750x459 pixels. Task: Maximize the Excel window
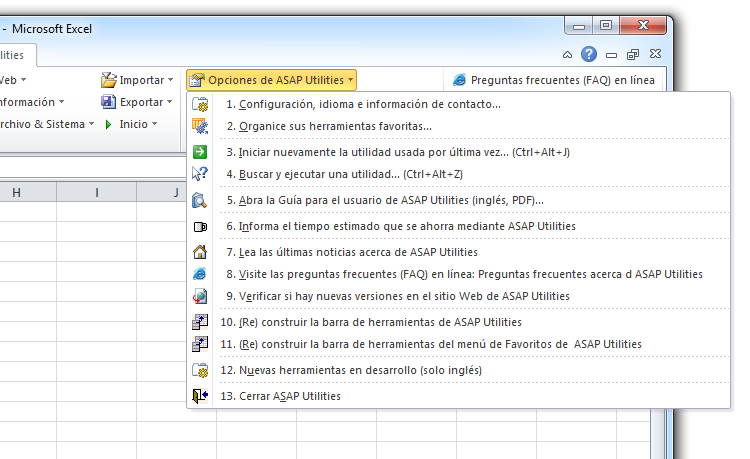(606, 25)
